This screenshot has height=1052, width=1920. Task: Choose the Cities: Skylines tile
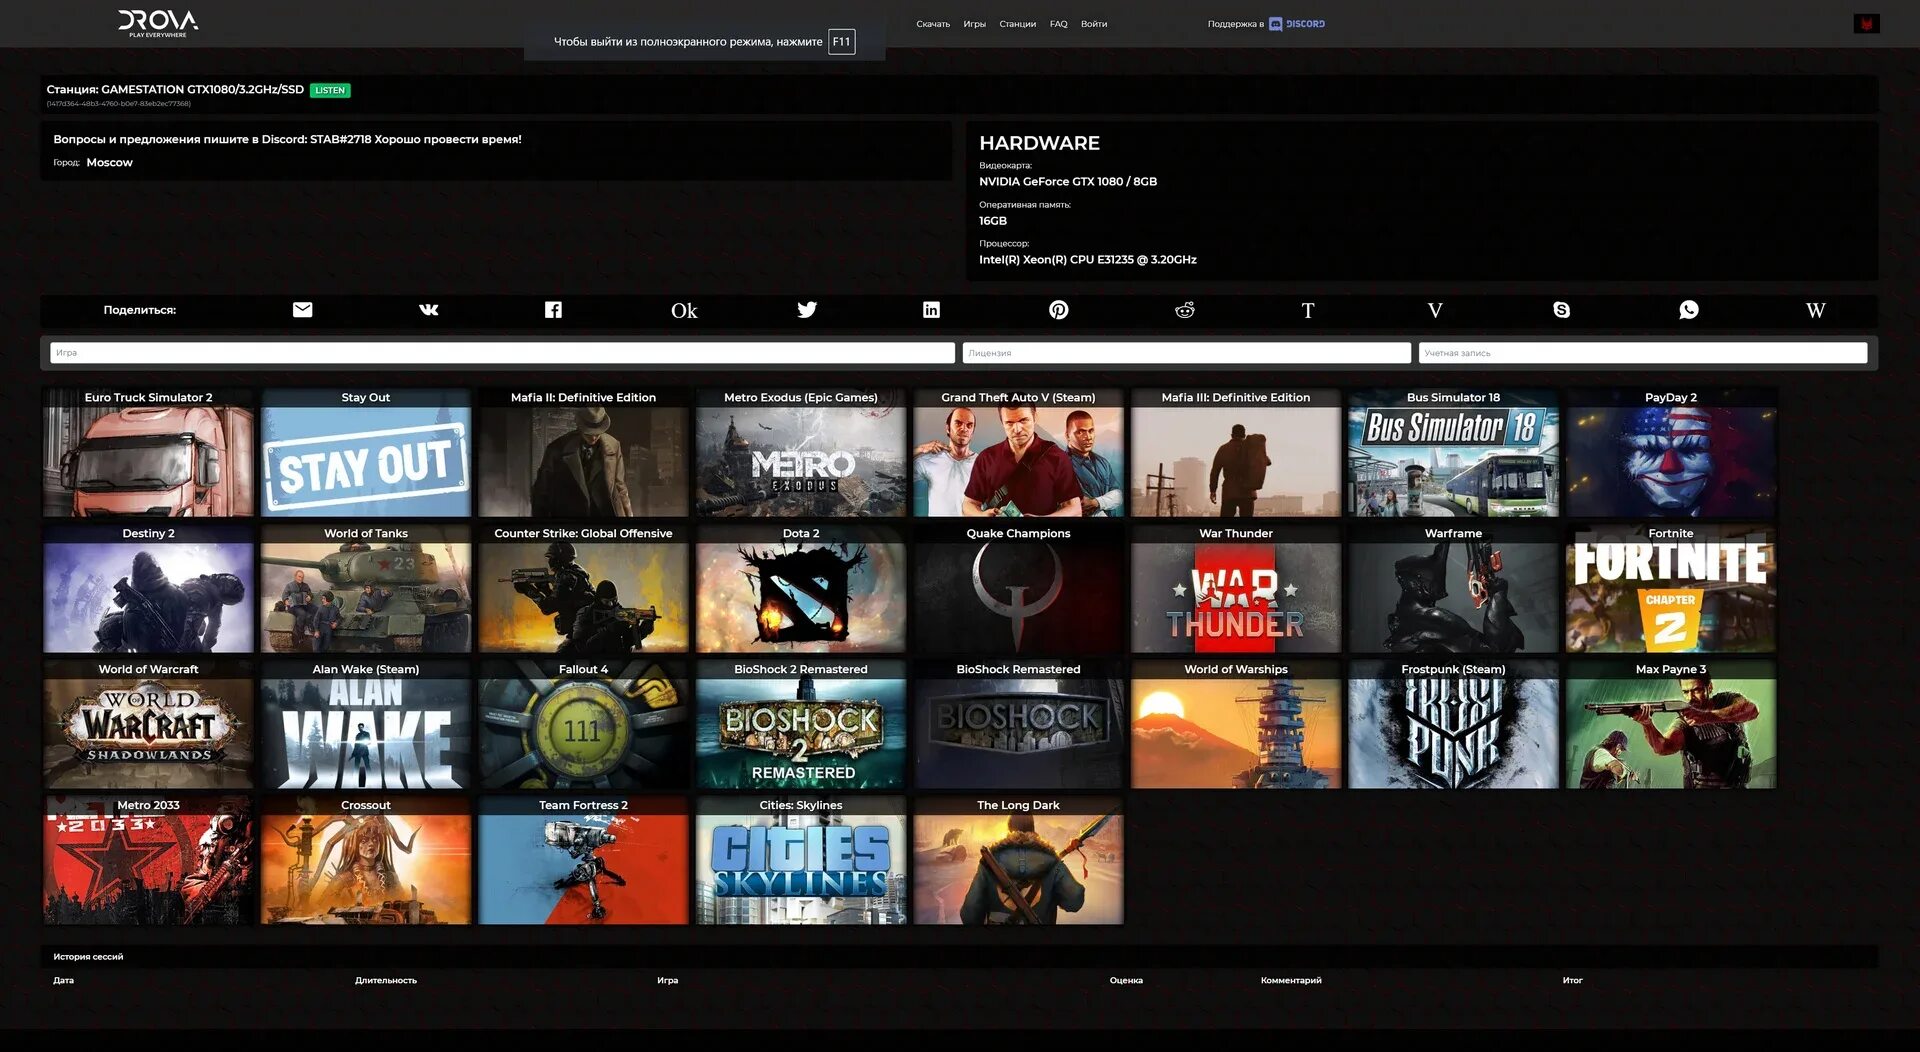[x=801, y=860]
